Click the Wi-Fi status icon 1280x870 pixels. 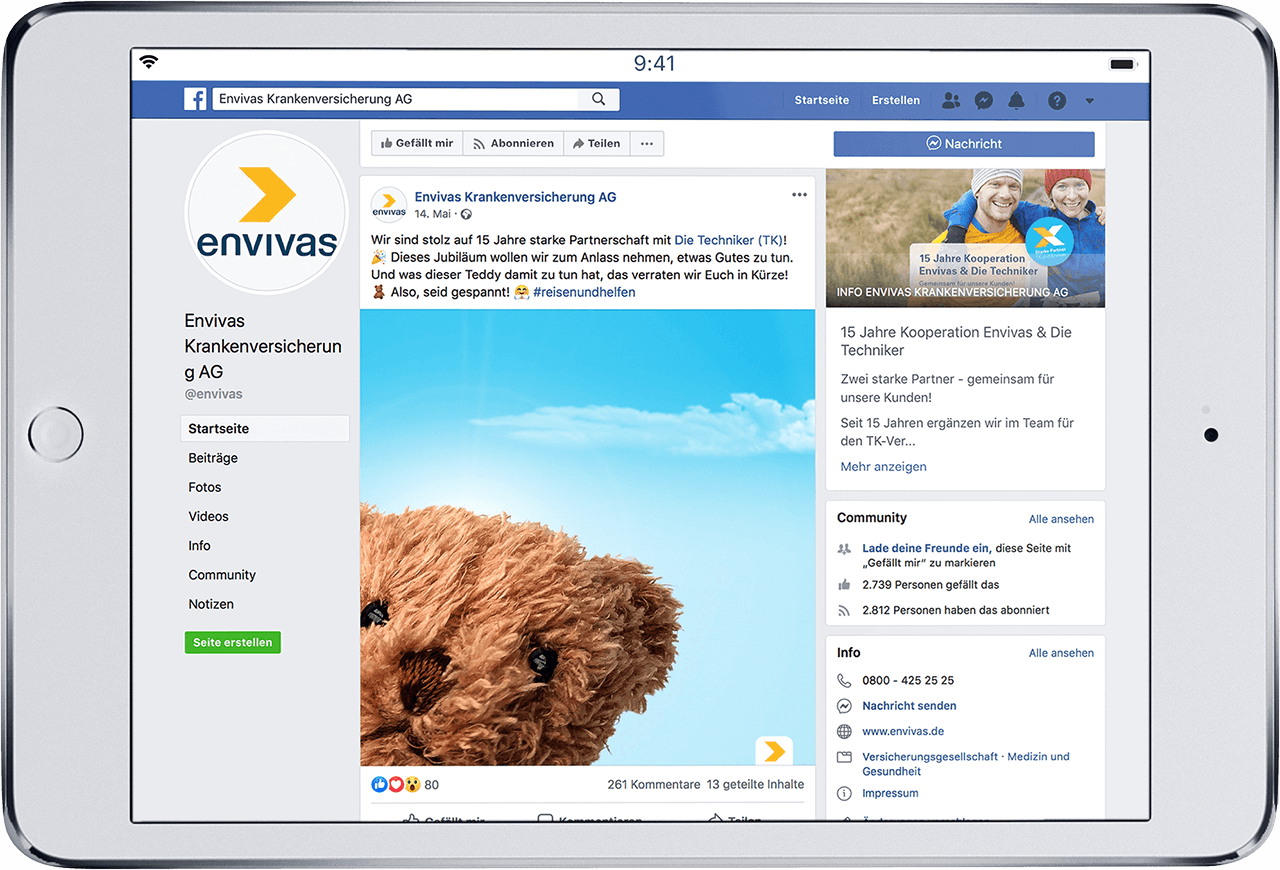tap(149, 62)
